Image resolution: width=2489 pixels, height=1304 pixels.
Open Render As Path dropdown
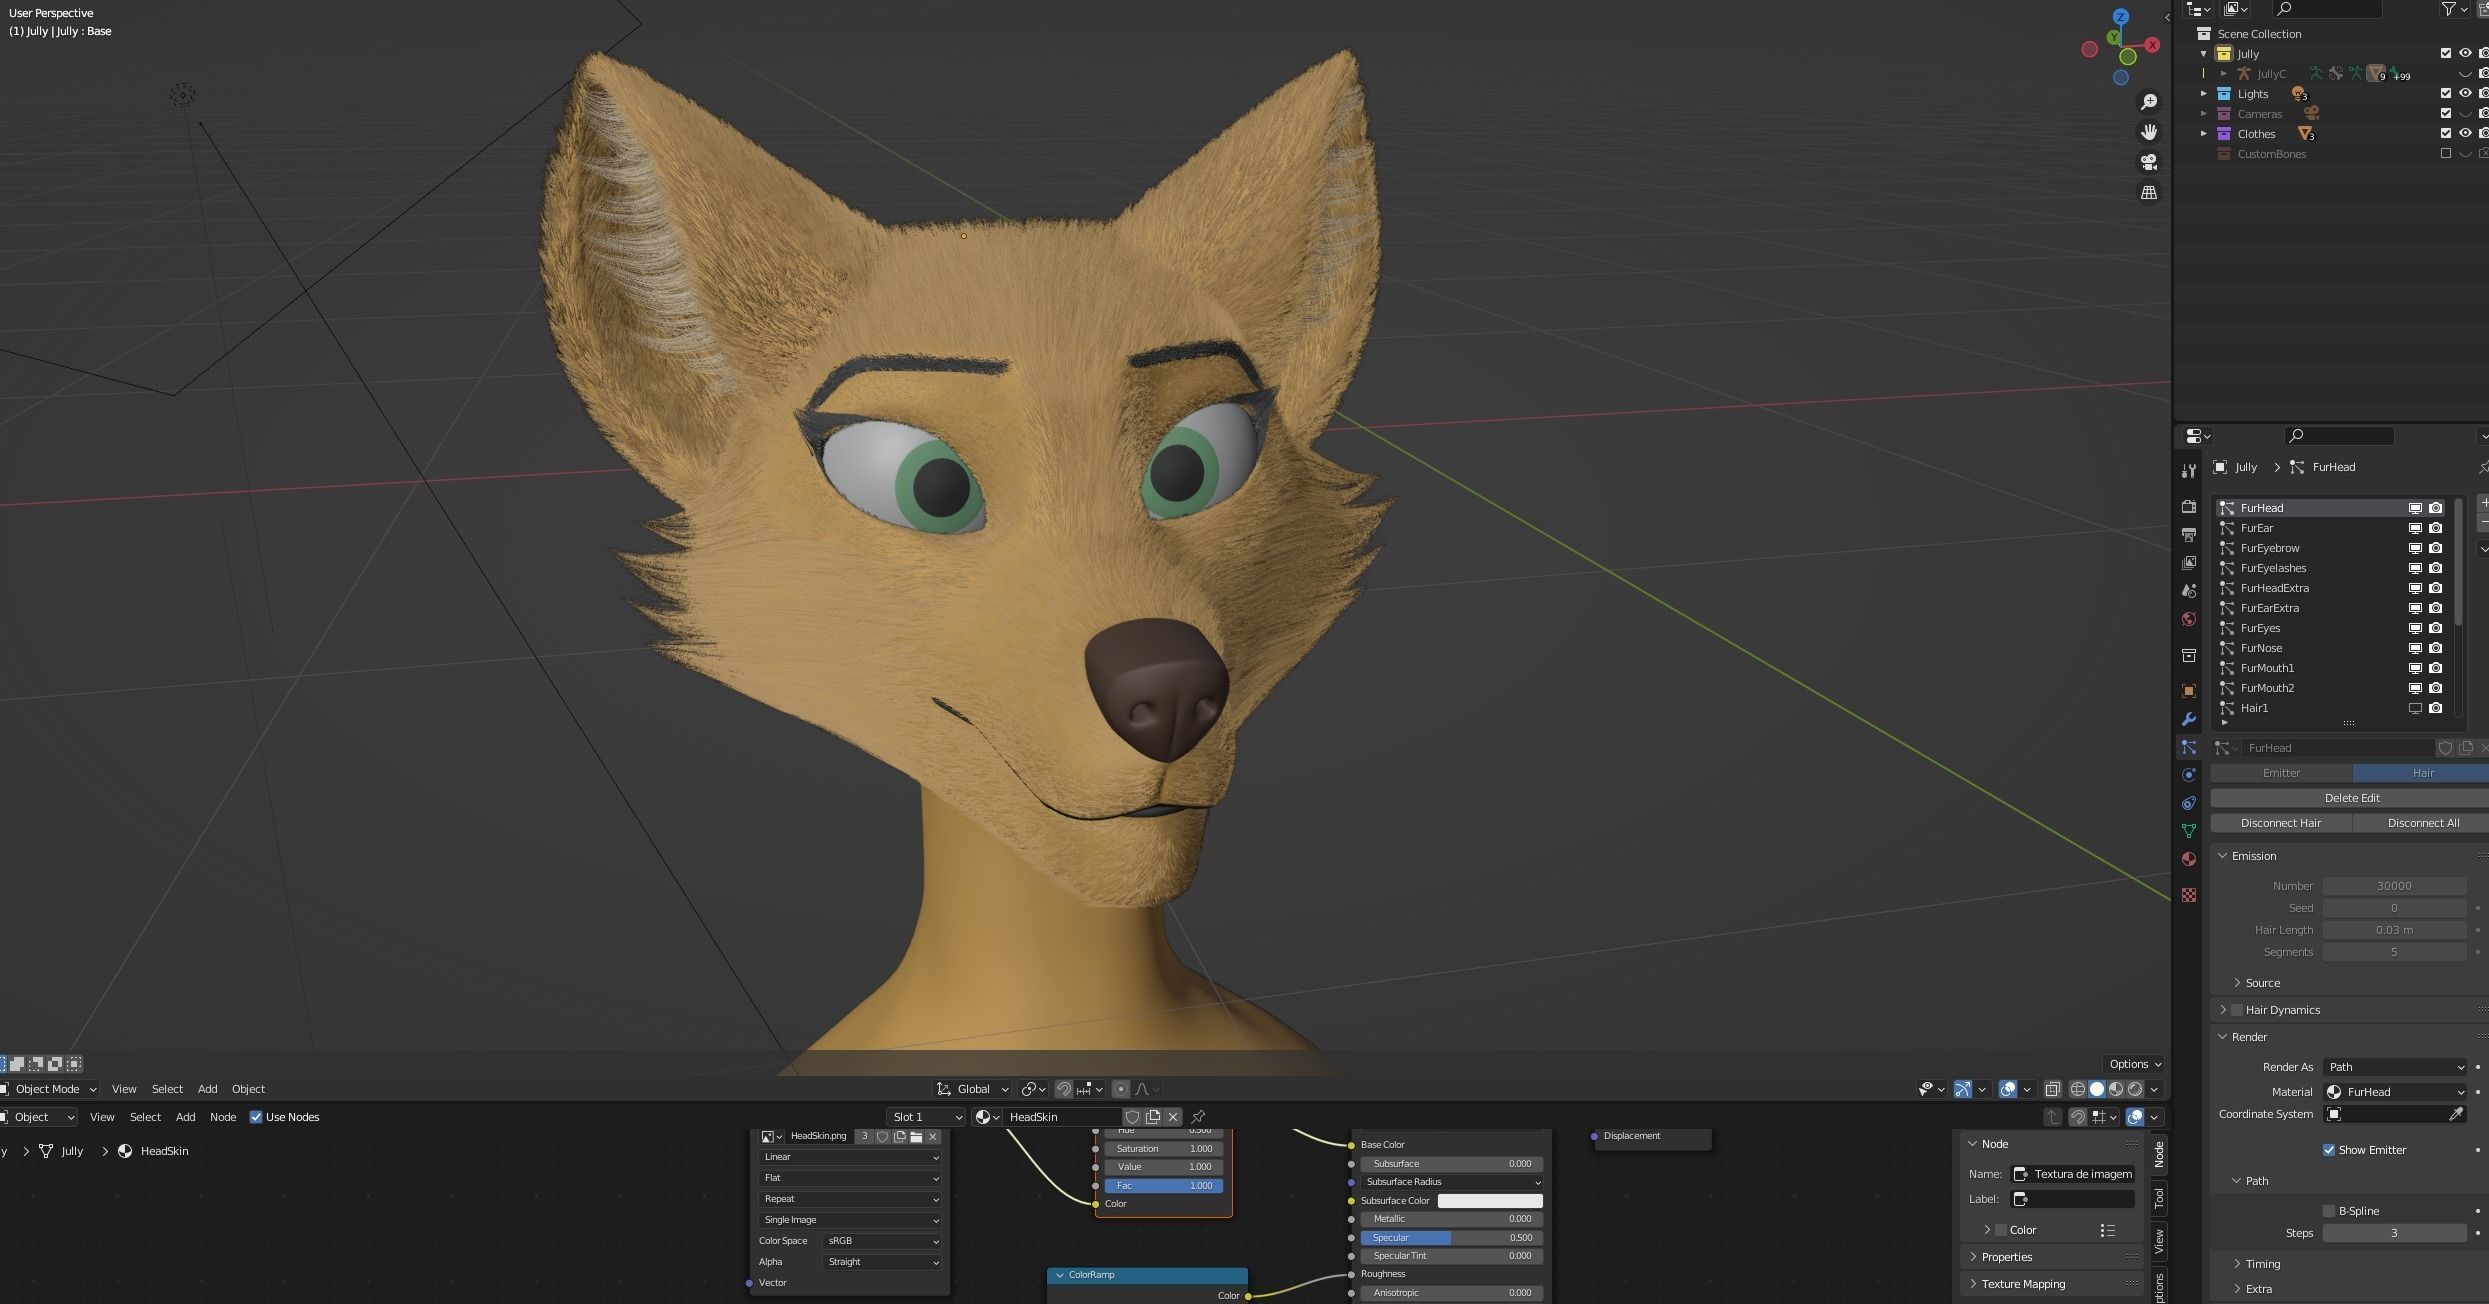[2395, 1067]
